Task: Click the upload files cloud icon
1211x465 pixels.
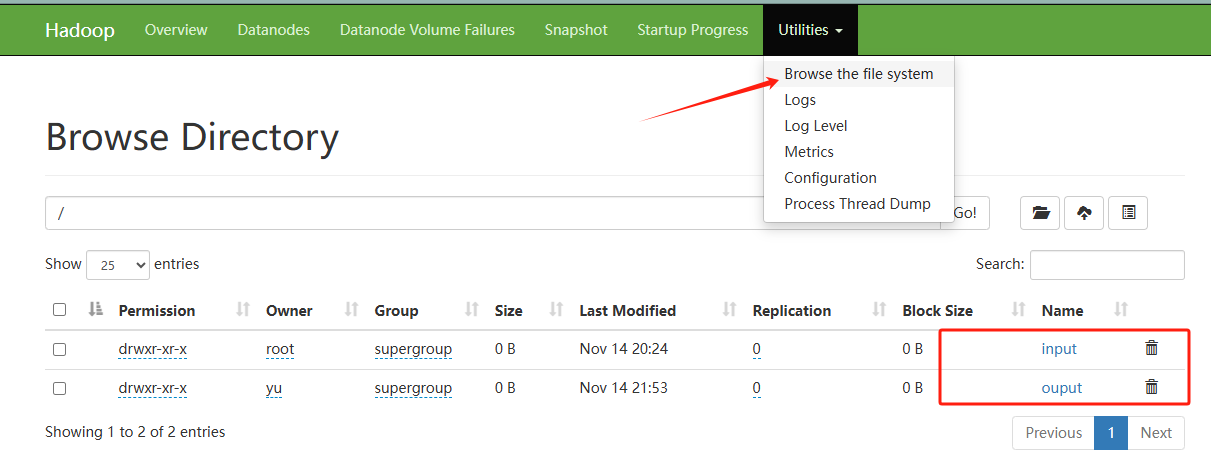Action: 1084,213
